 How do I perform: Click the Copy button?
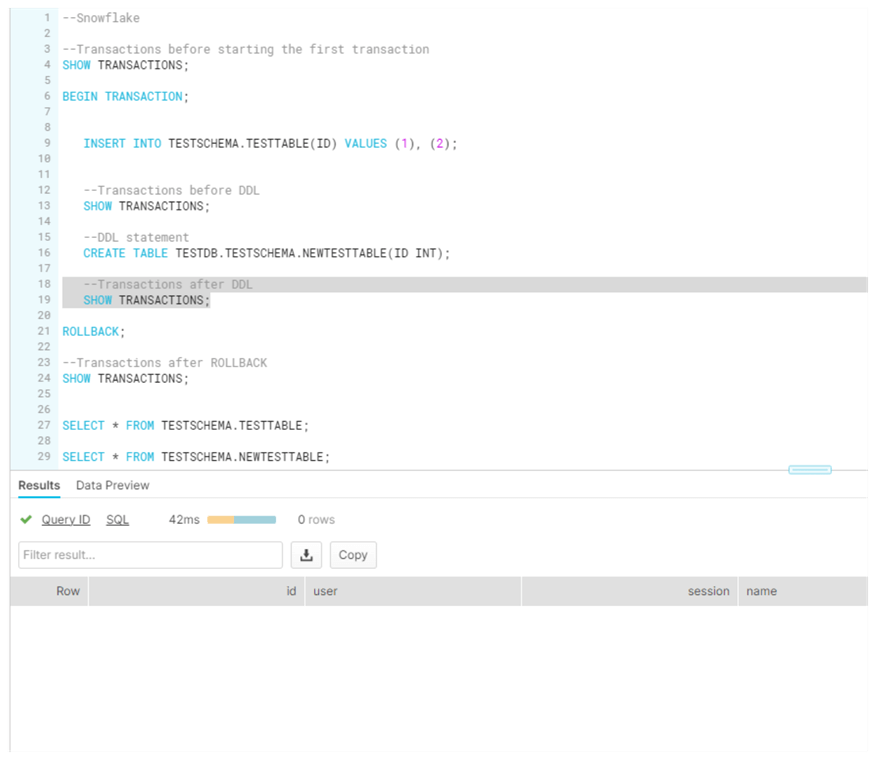click(x=353, y=554)
